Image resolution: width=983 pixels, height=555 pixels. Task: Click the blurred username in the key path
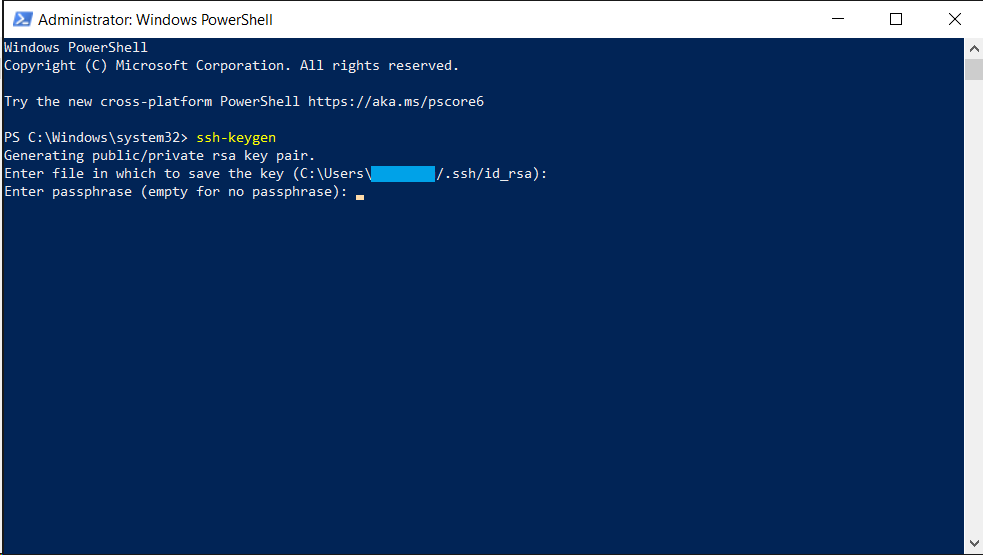click(x=403, y=174)
